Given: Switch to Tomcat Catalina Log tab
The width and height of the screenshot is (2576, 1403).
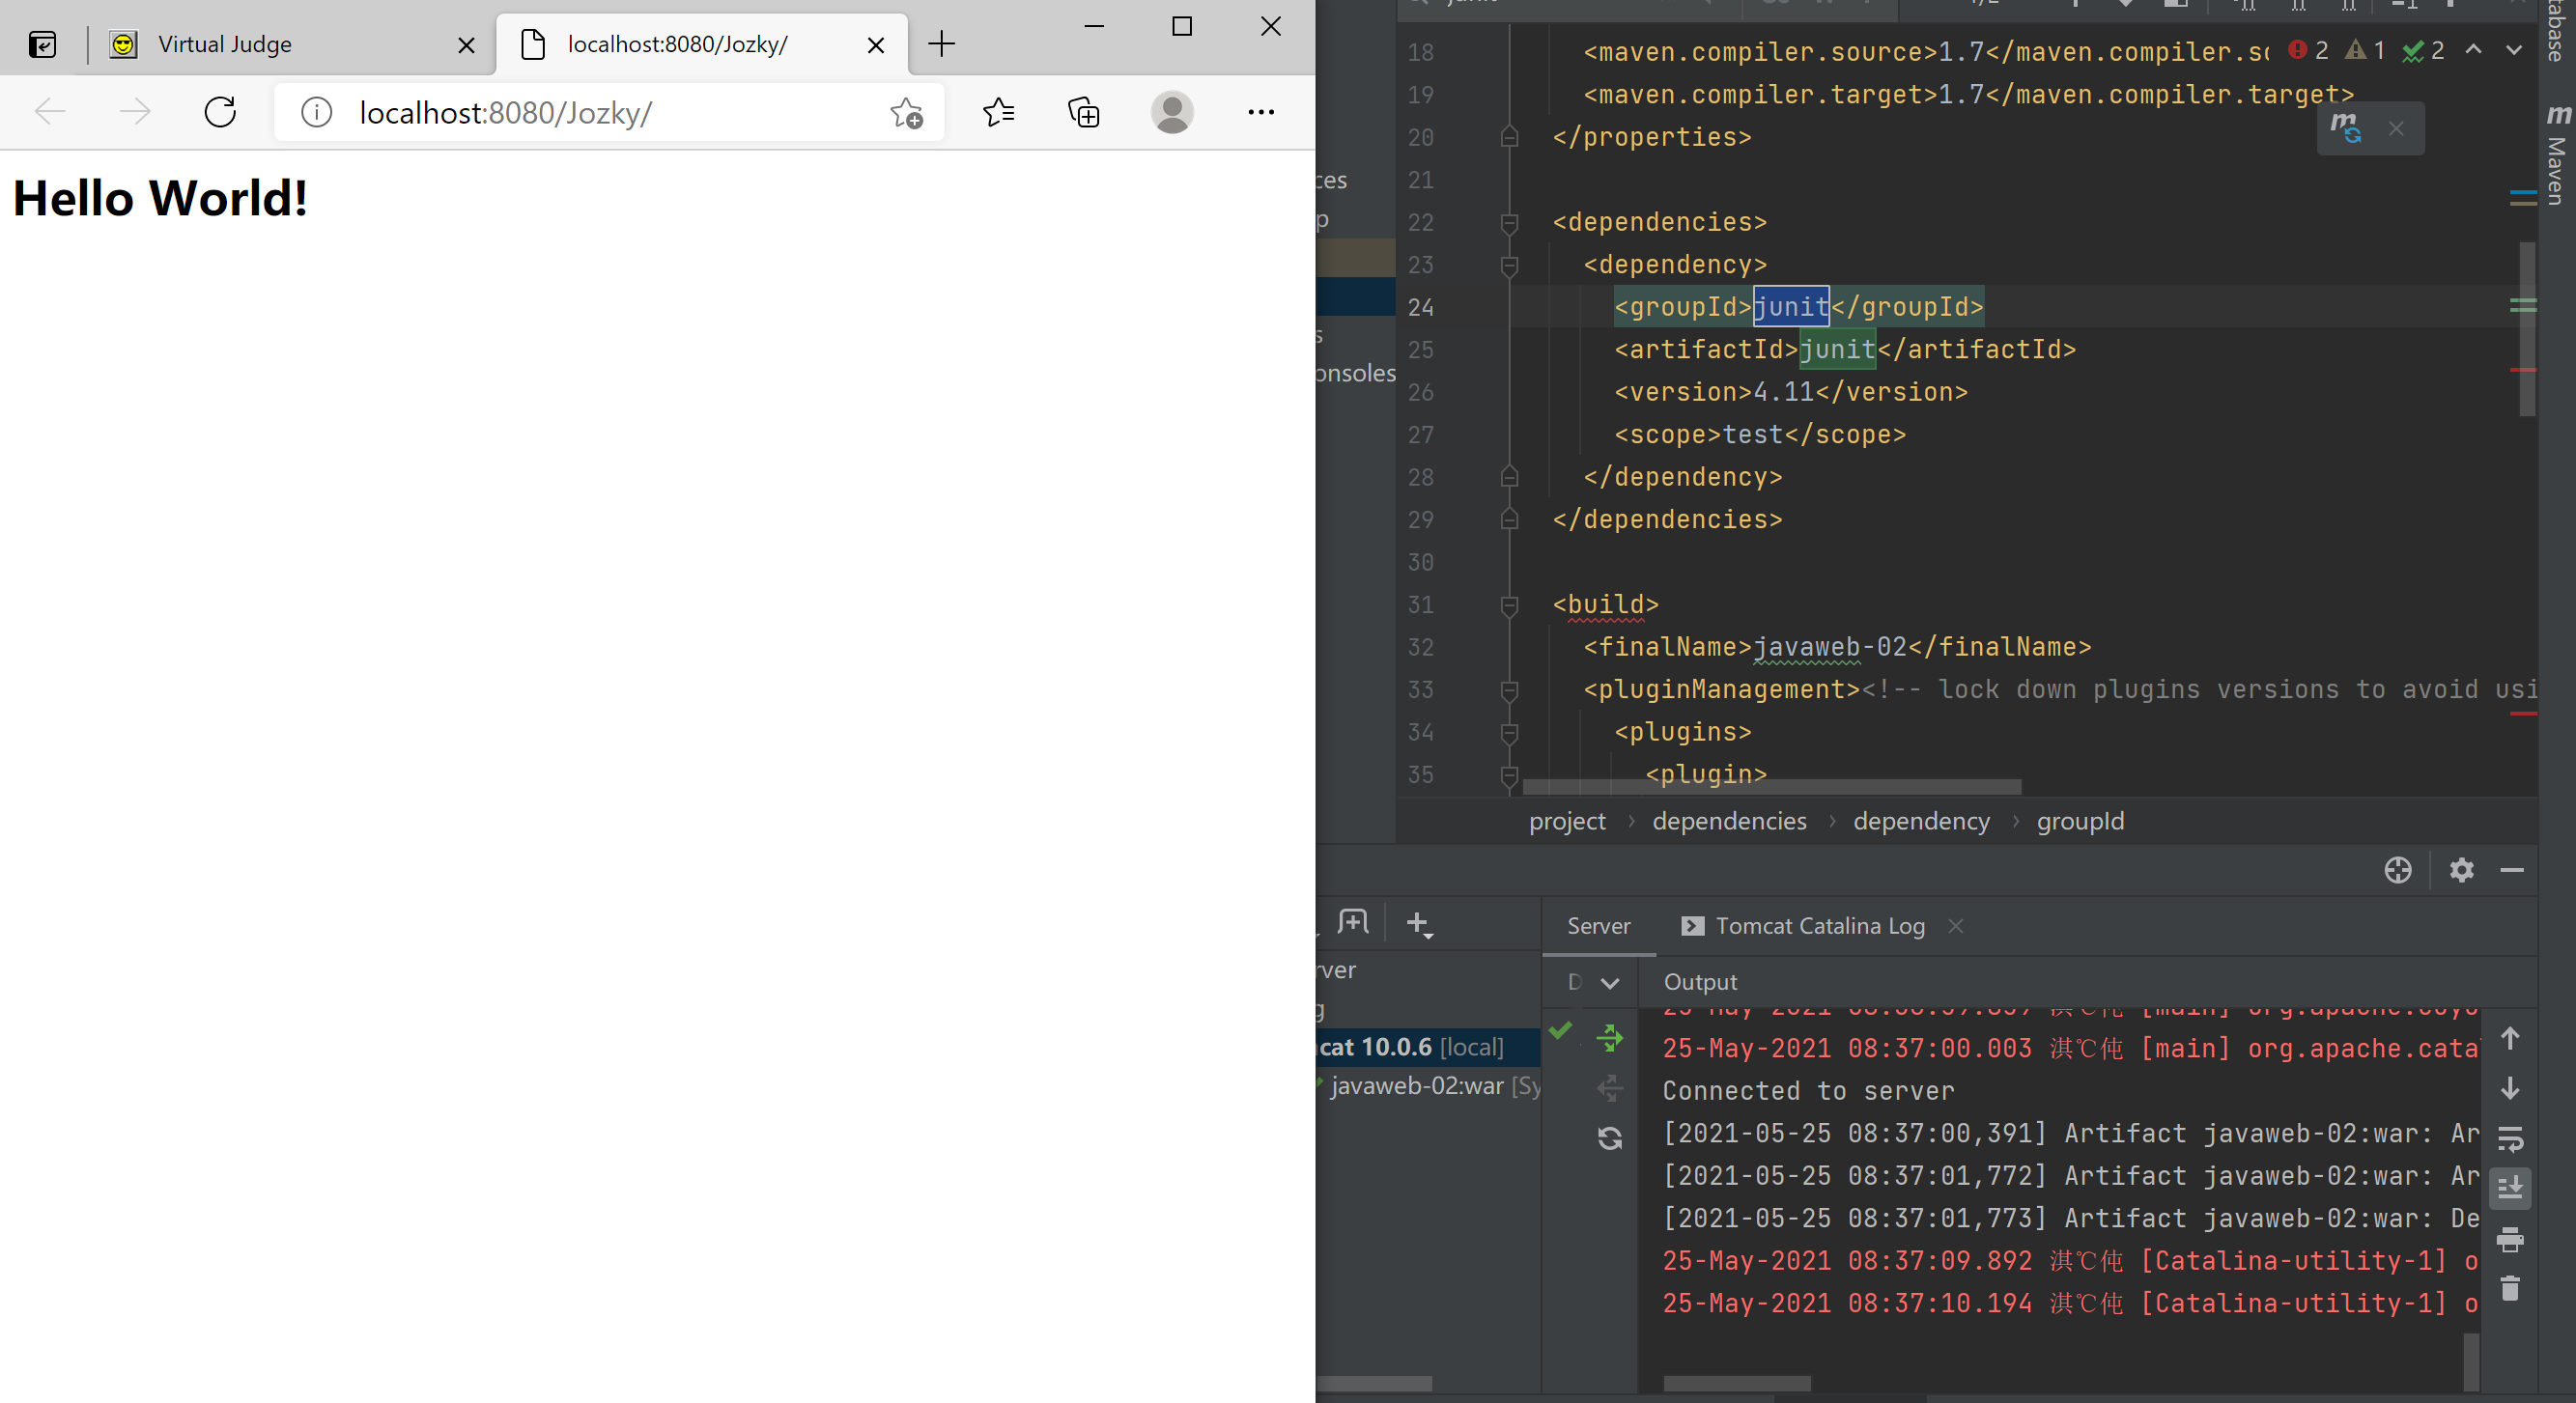Looking at the screenshot, I should 1818,926.
